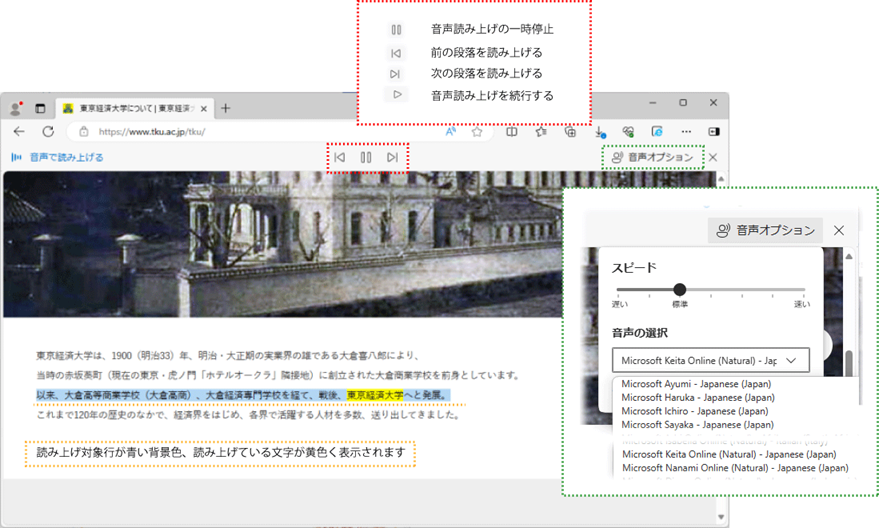Click the 前の段落を読み上げる legend text
Viewport: 879px width, 528px height.
click(x=487, y=53)
